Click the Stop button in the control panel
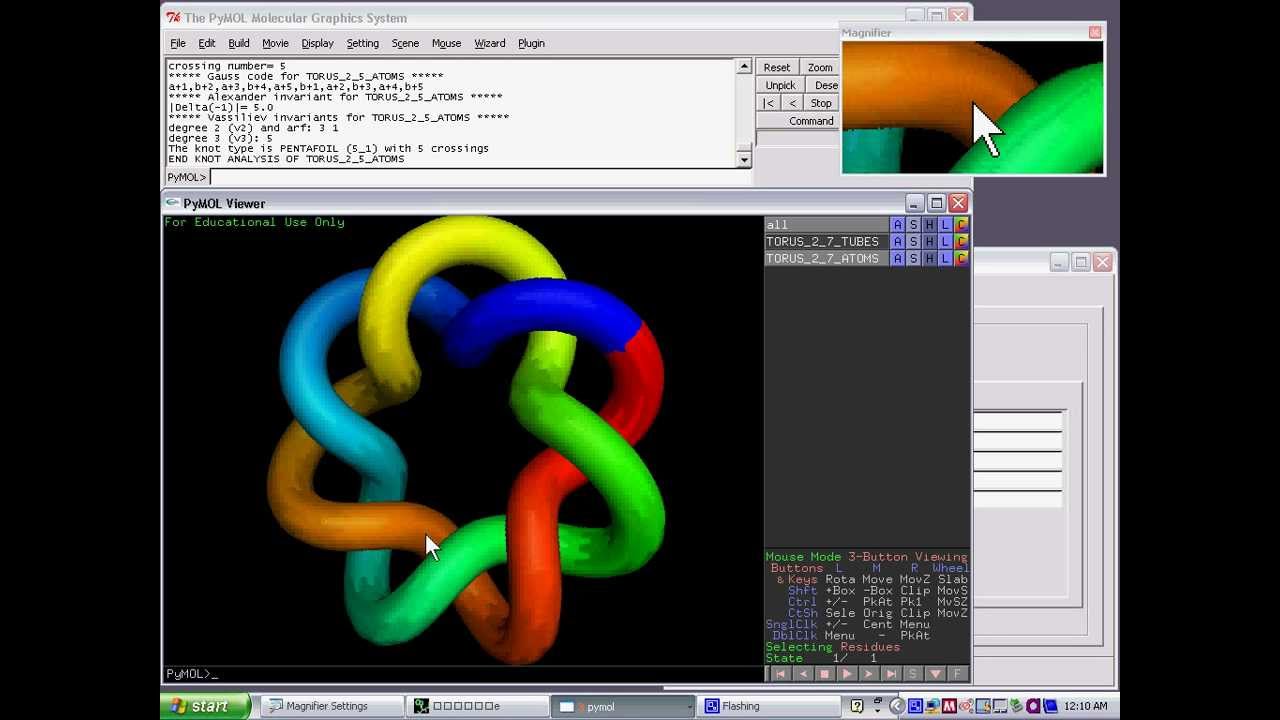 coord(821,103)
